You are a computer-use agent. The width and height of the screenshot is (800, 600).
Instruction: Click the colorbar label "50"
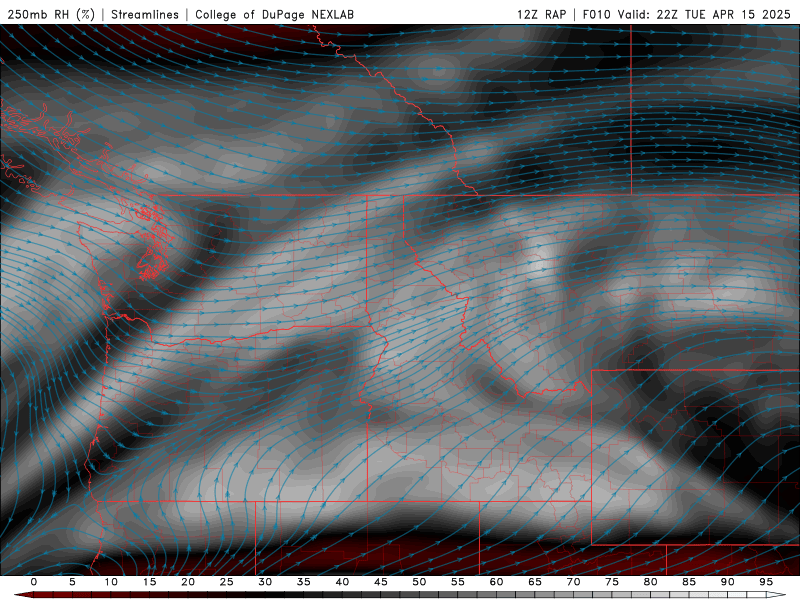[x=419, y=582]
